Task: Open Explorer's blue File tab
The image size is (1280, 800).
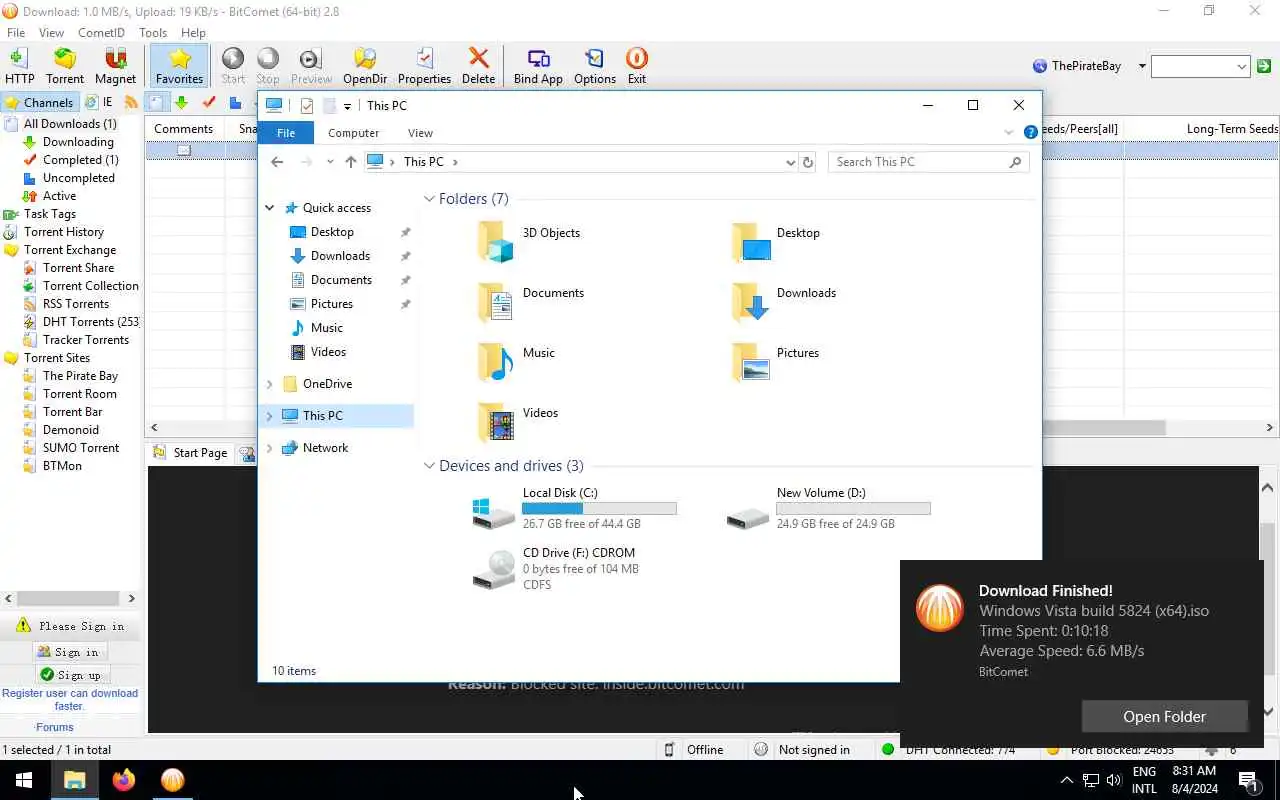Action: [x=286, y=132]
